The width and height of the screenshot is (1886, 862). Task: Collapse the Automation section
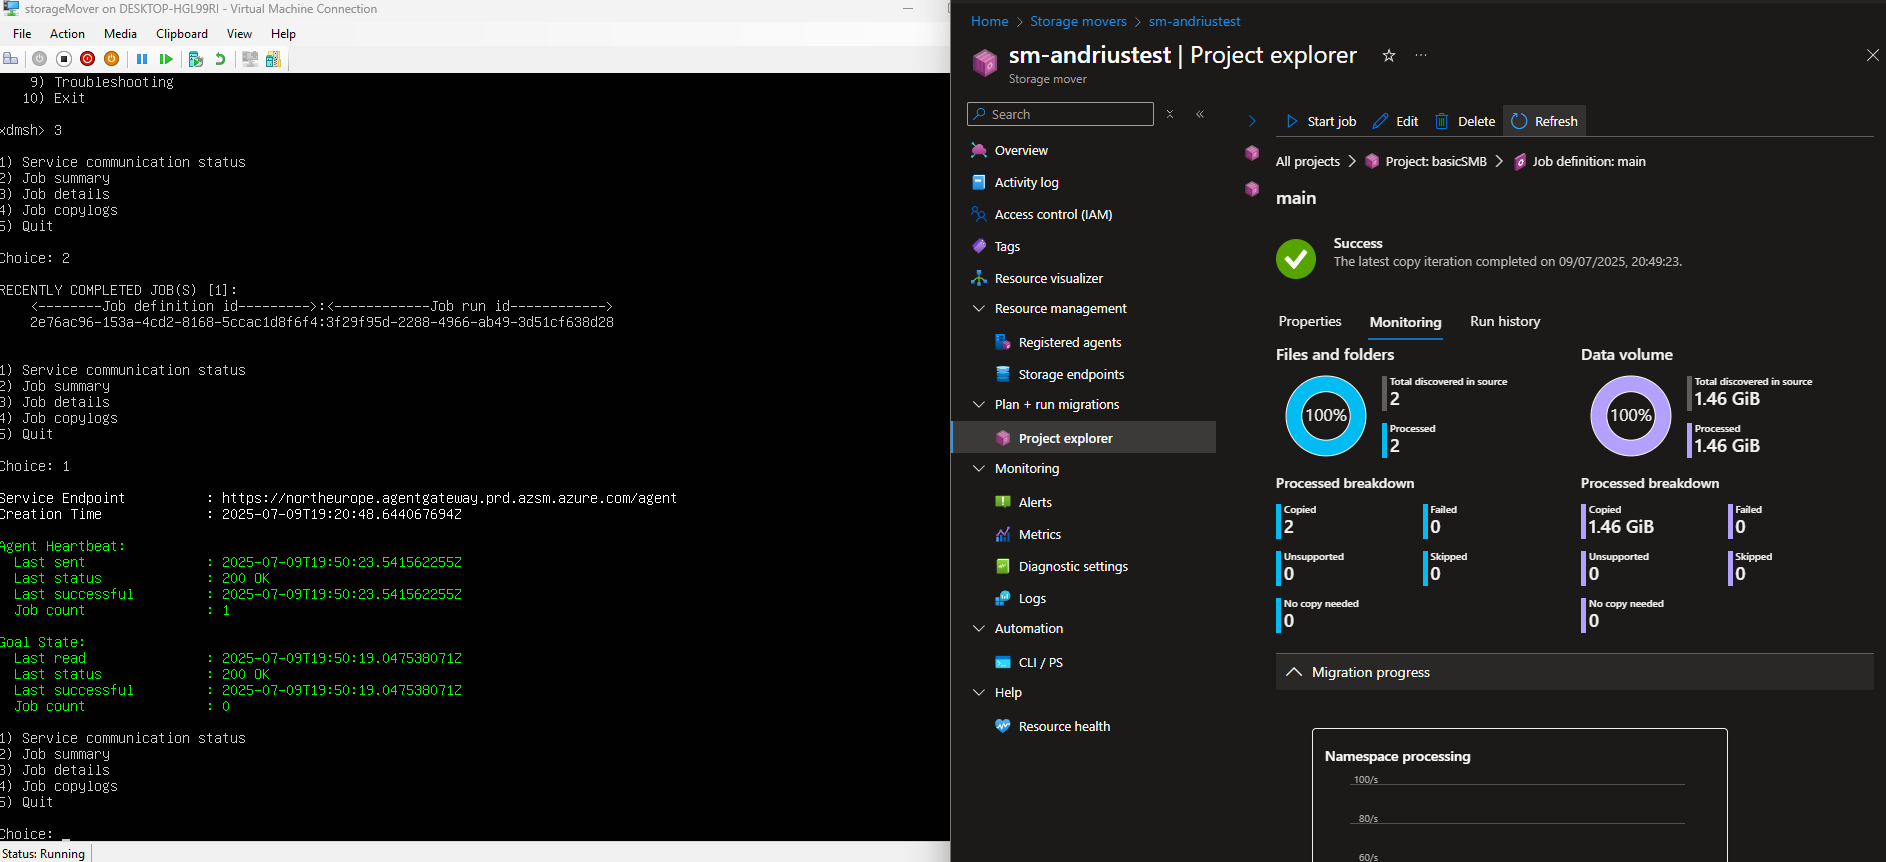pos(979,628)
